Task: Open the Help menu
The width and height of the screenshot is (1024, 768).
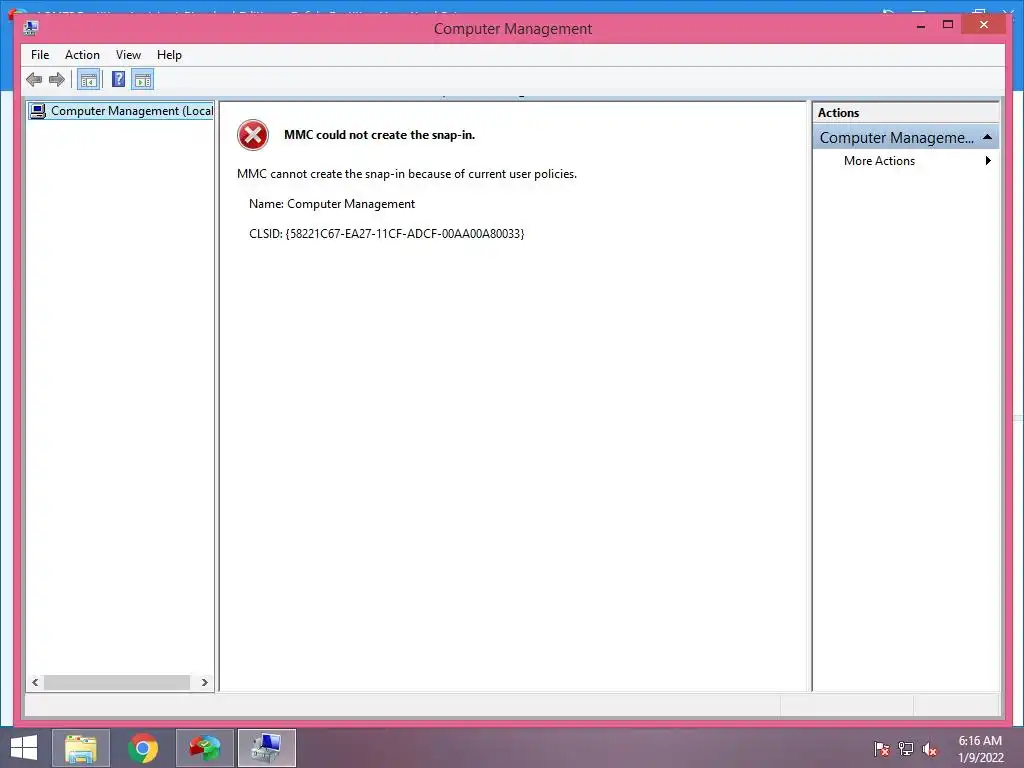Action: (x=169, y=55)
